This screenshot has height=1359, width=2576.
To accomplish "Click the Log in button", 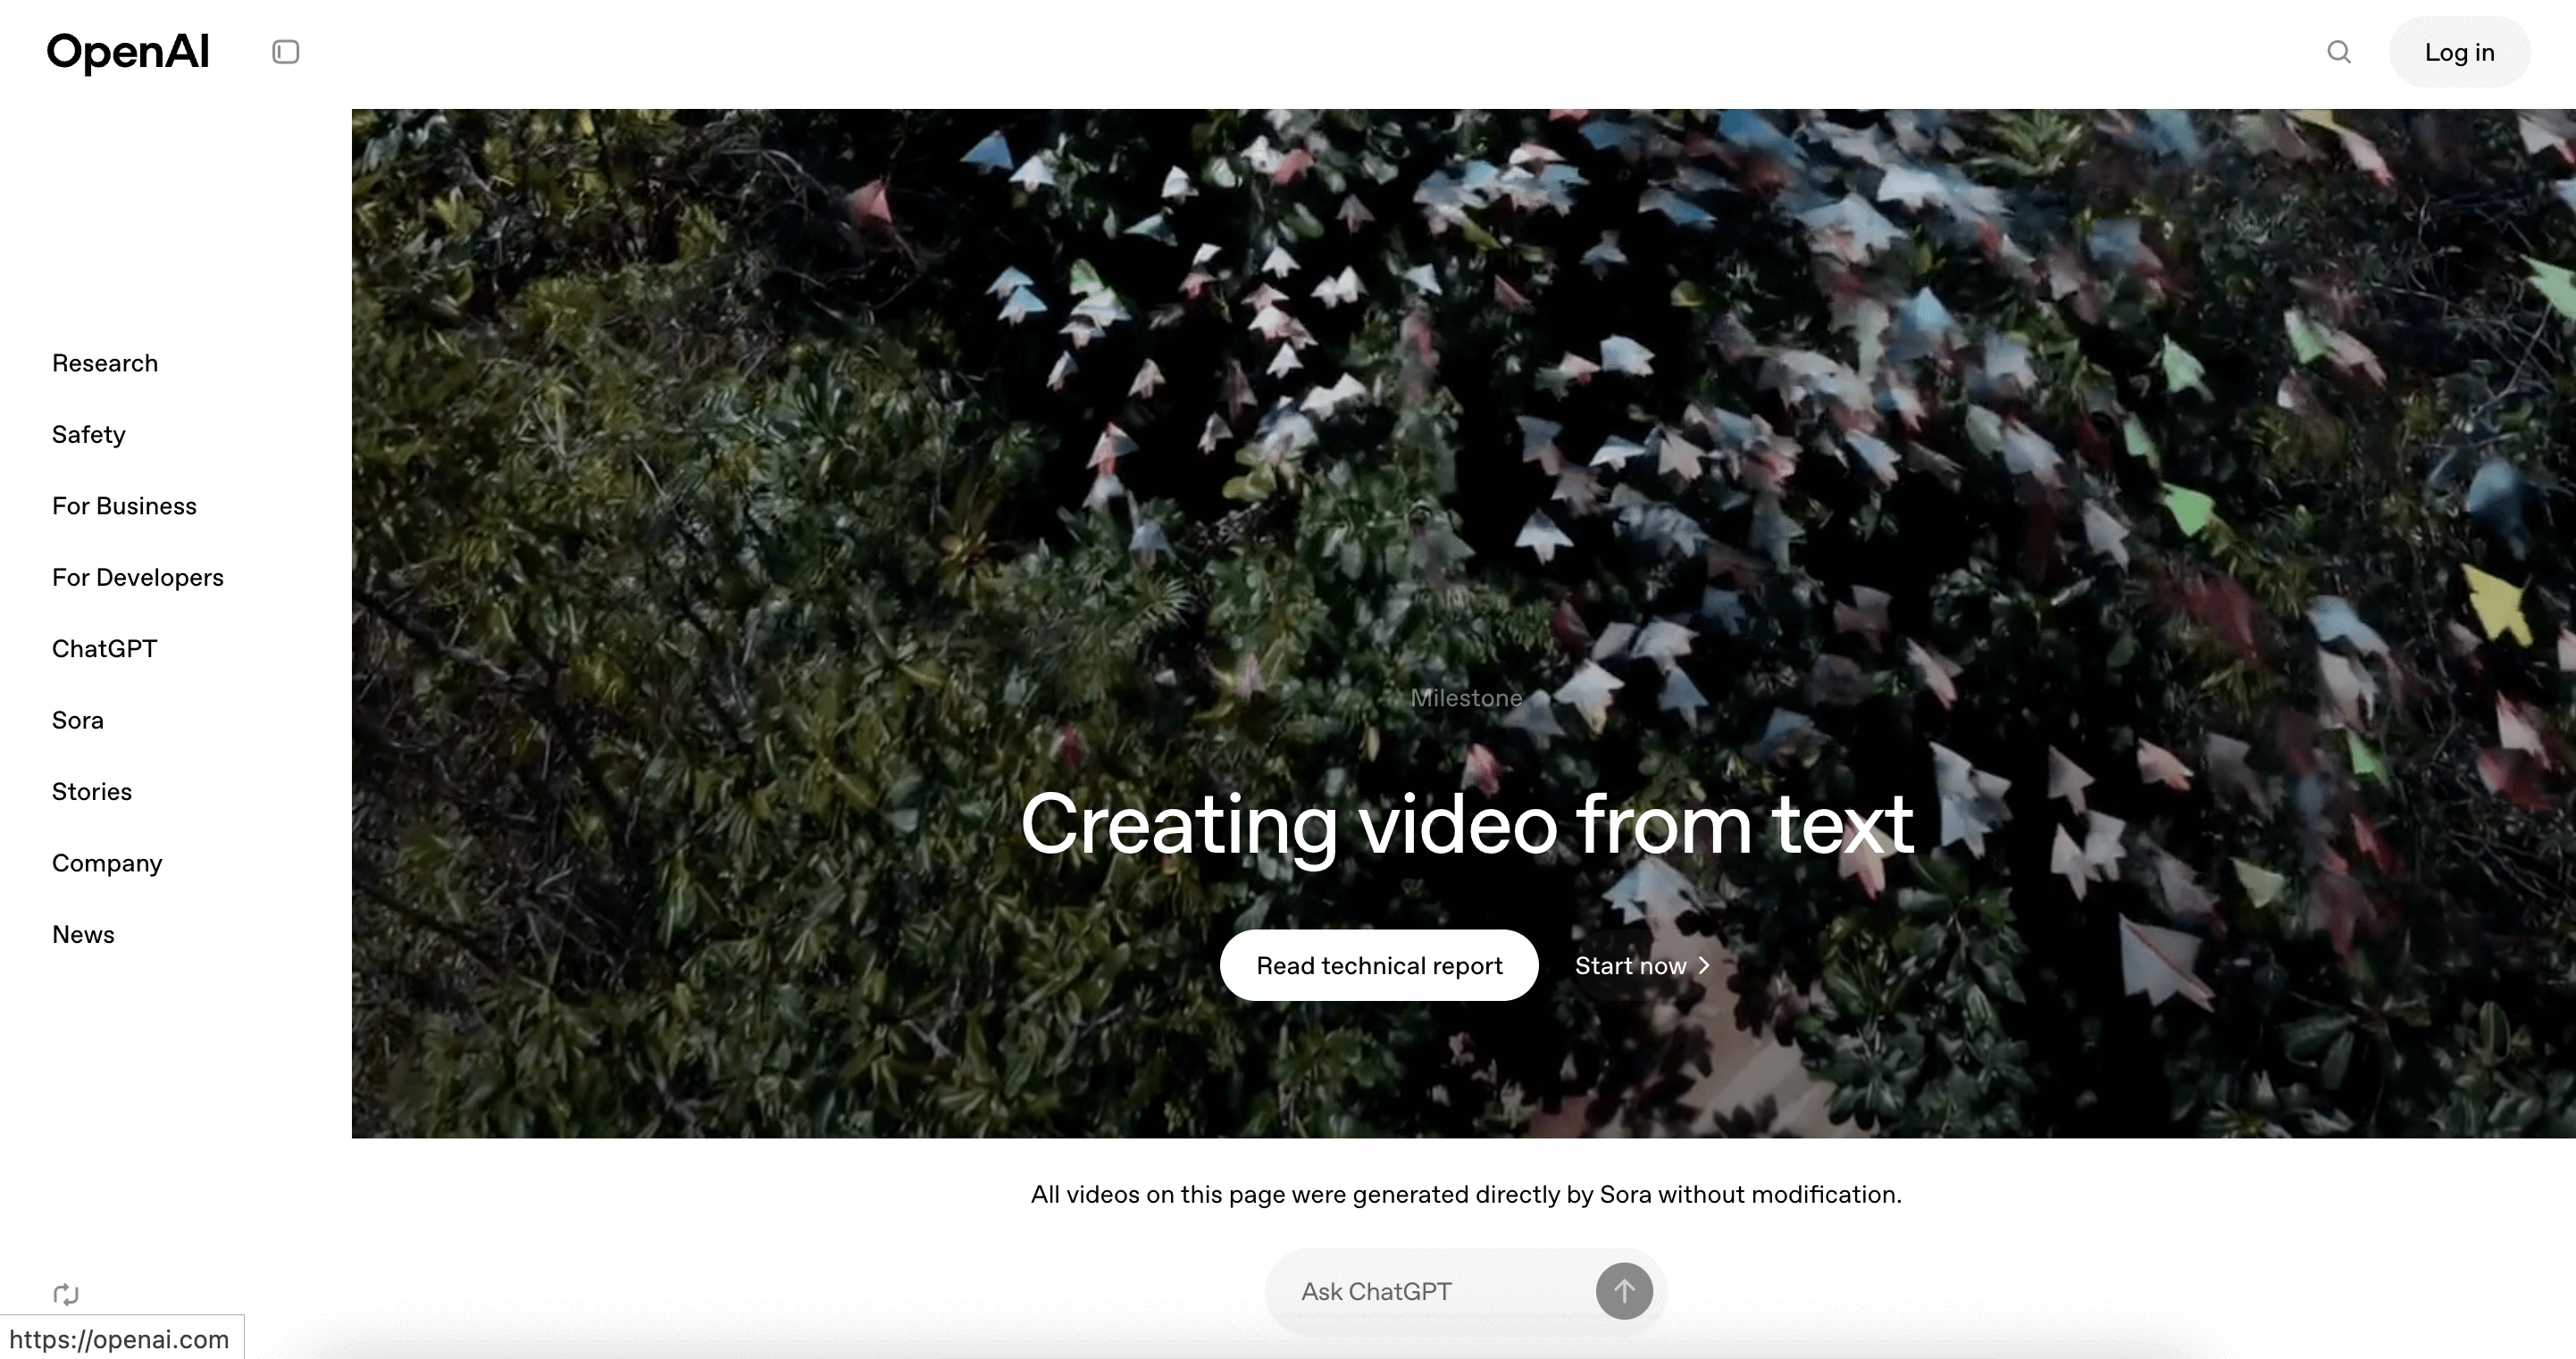I will [2459, 52].
